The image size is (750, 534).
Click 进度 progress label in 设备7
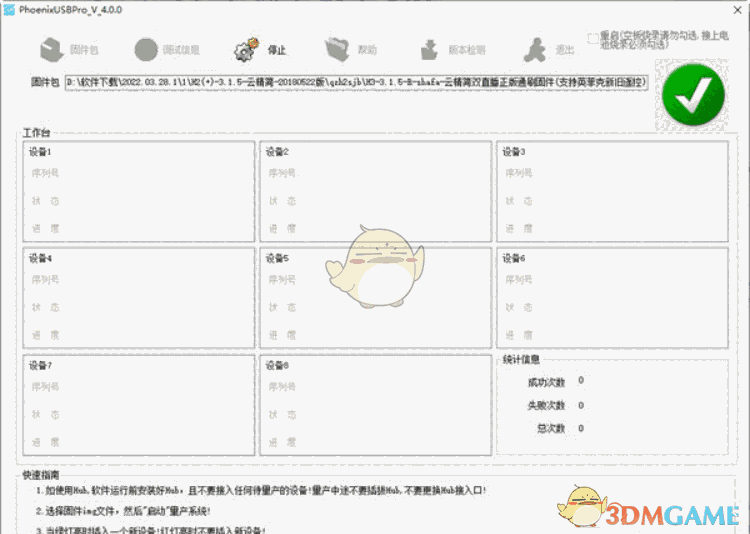click(45, 443)
